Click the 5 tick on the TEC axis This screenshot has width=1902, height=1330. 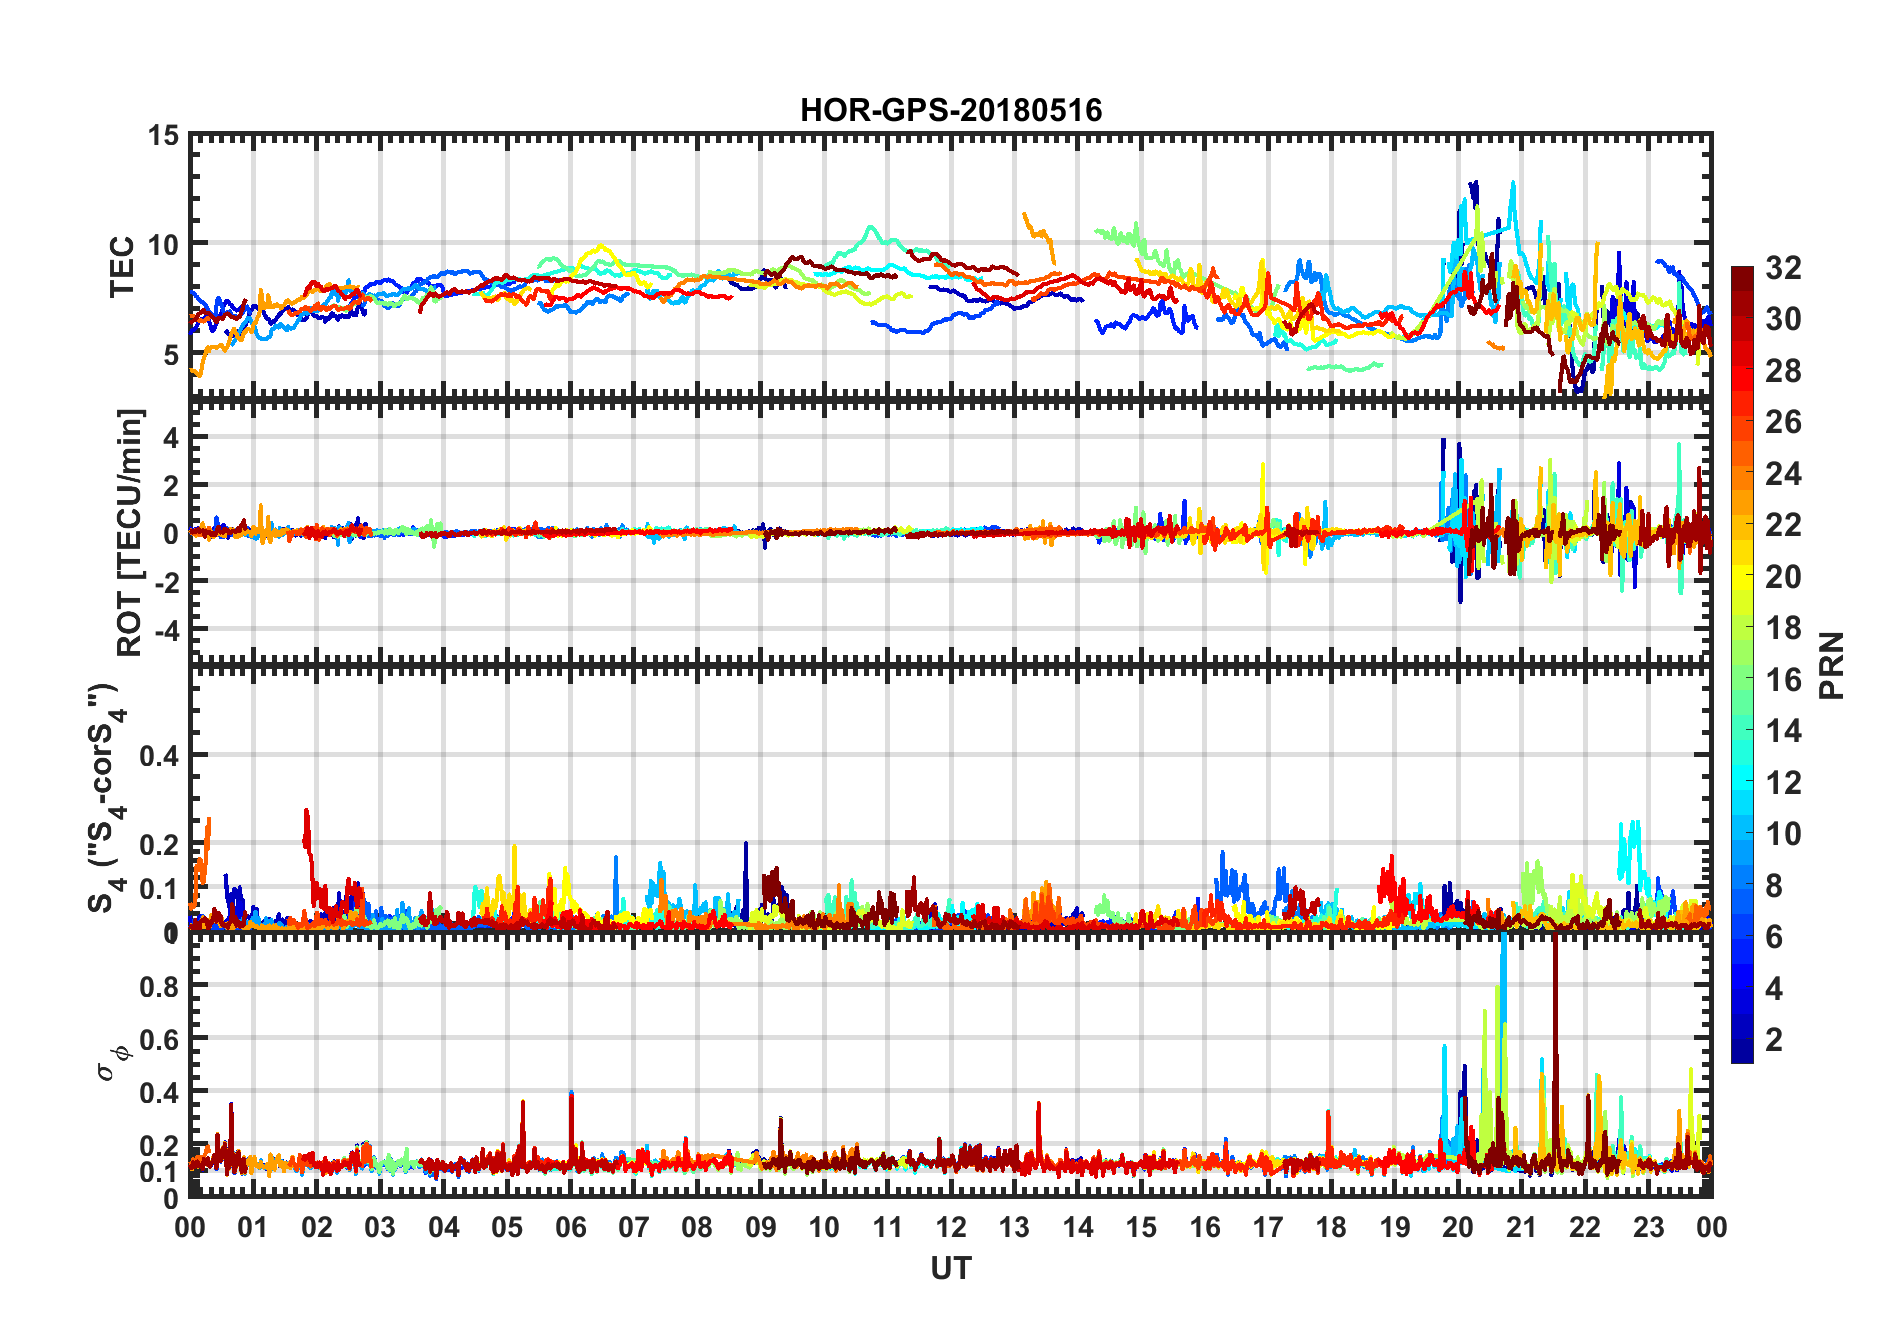[x=171, y=355]
